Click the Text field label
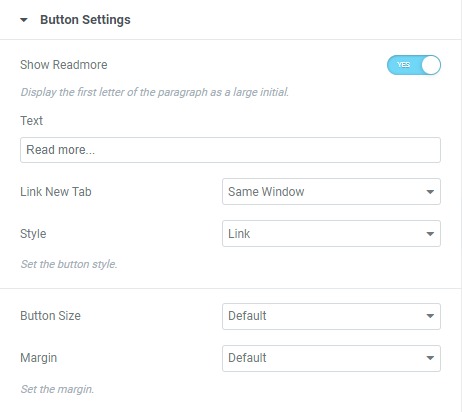Screen dimensions: 462x412 (x=31, y=121)
